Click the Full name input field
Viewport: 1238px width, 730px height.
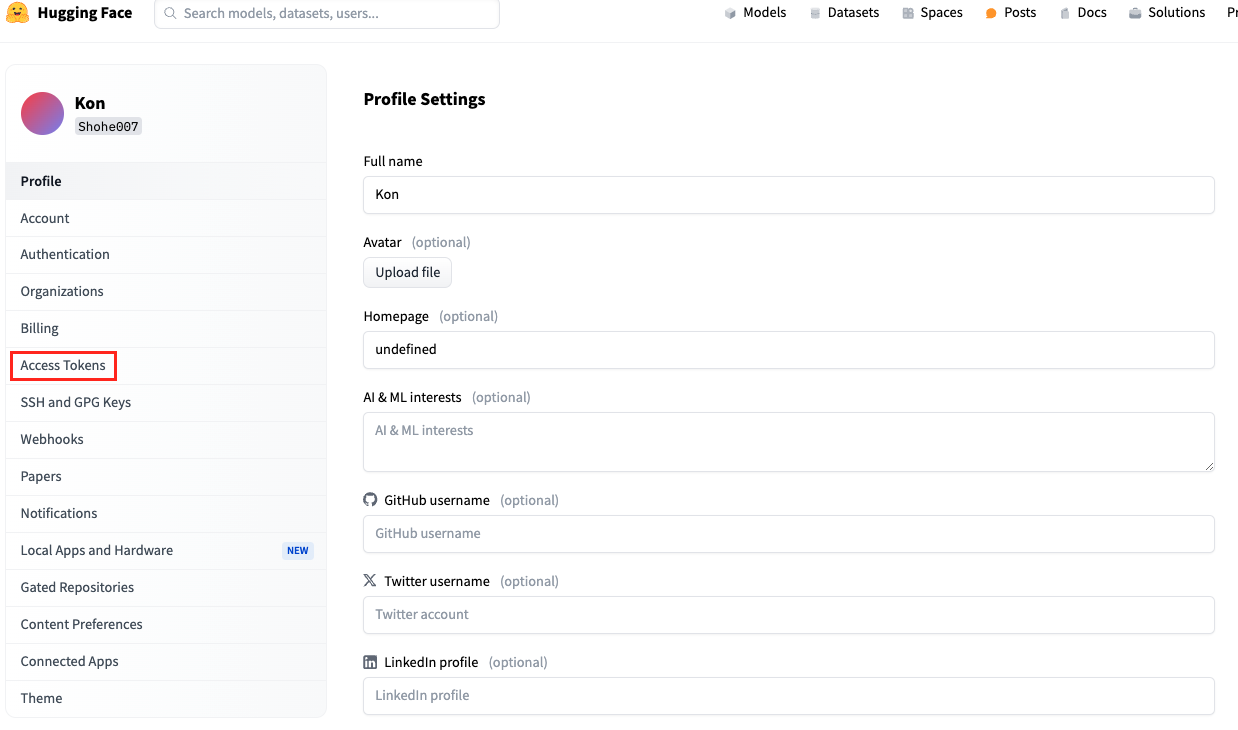click(x=788, y=195)
